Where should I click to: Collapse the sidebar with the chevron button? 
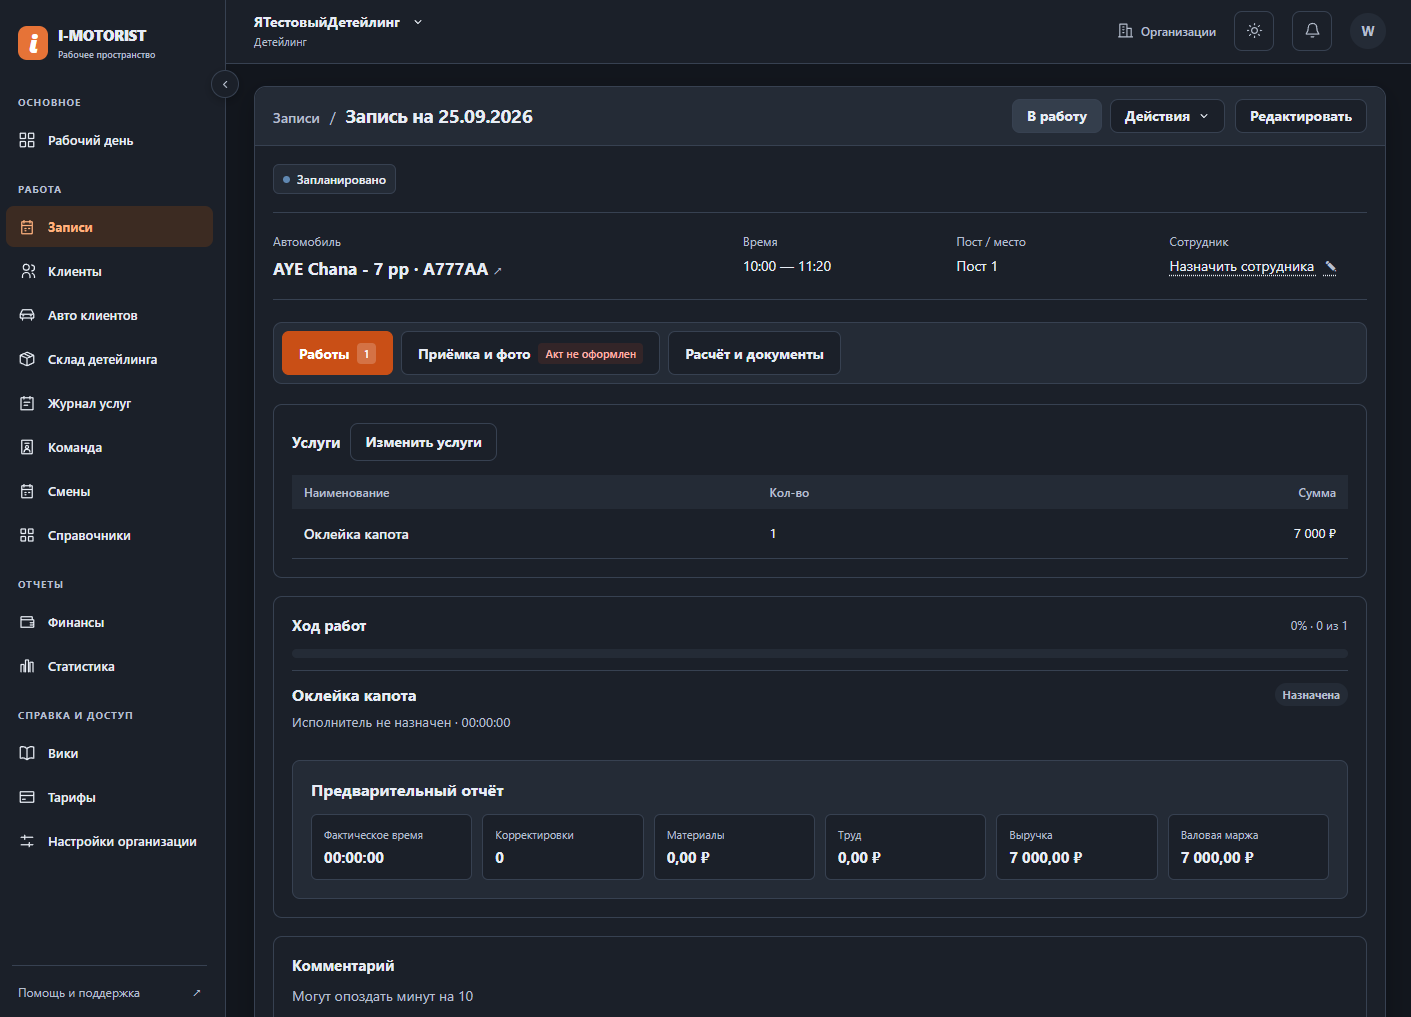(x=225, y=85)
